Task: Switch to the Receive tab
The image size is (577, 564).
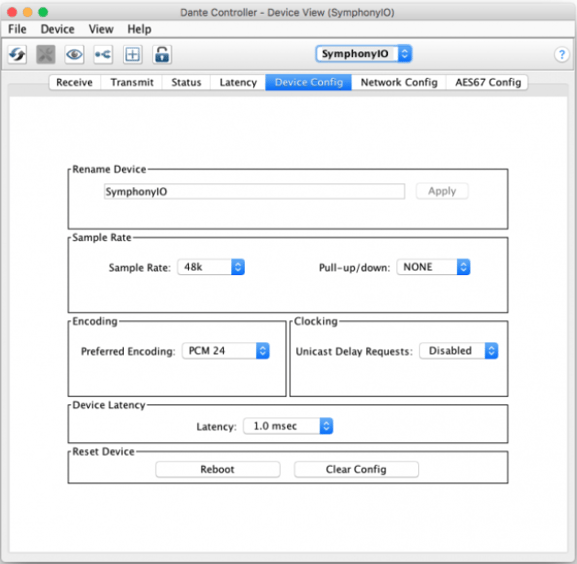Action: click(x=74, y=82)
